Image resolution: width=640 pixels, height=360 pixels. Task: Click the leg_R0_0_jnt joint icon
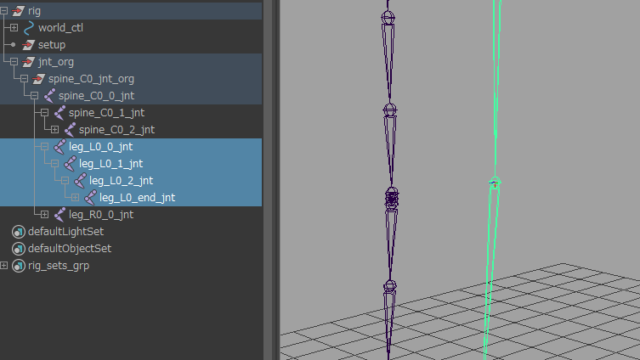tap(60, 215)
